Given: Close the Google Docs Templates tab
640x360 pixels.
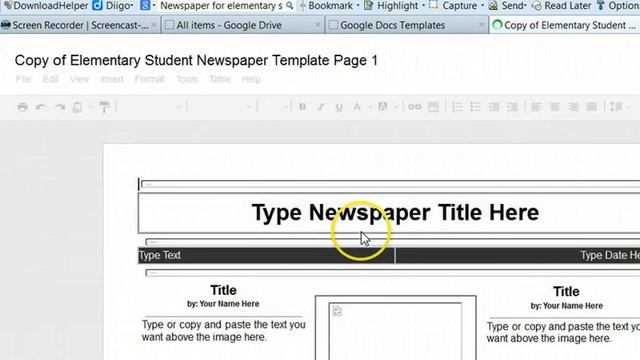Looking at the screenshot, I should 481,25.
